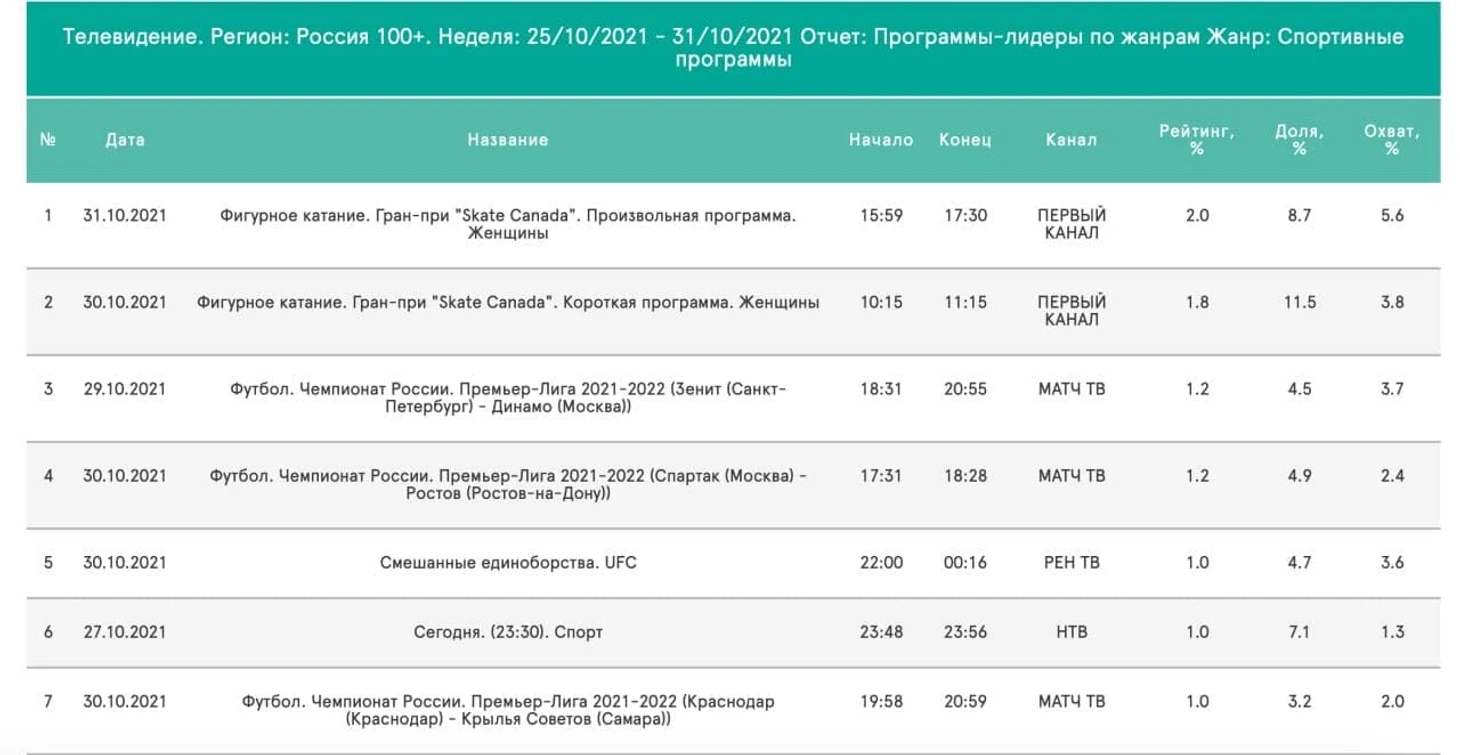
Task: Click the "НТВ" channel cell
Action: pyautogui.click(x=1071, y=632)
